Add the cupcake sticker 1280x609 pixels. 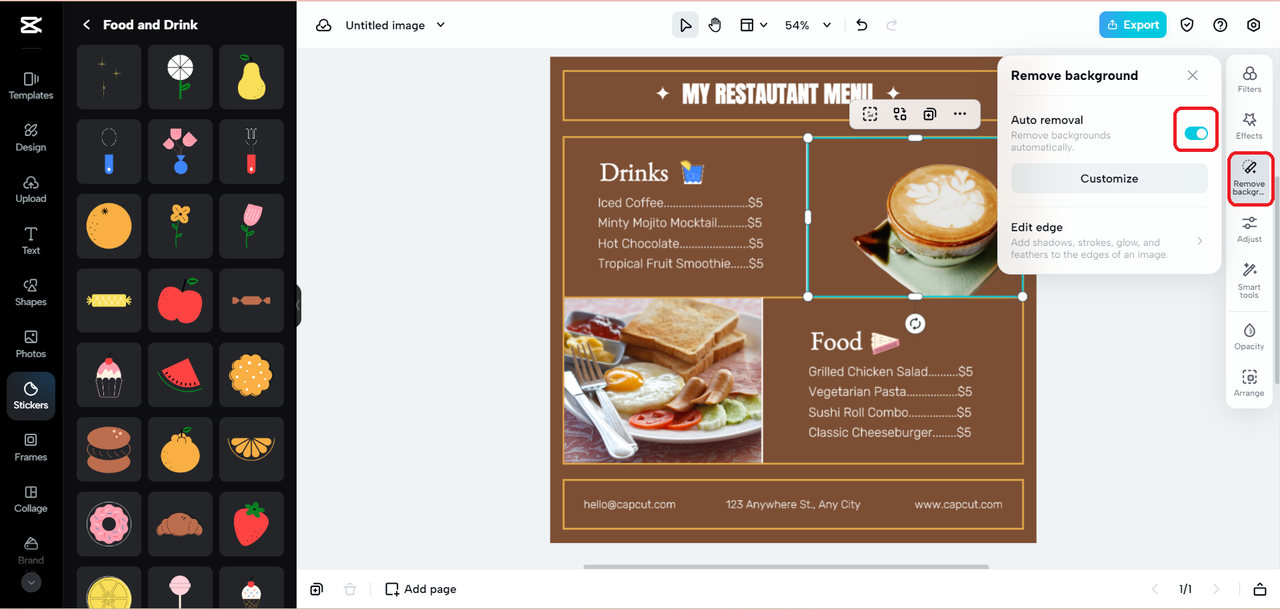[x=109, y=374]
